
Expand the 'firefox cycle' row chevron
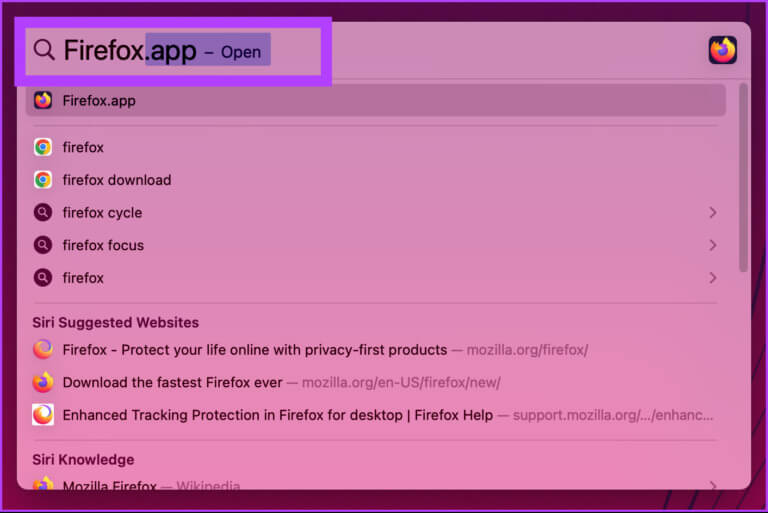[x=713, y=212]
